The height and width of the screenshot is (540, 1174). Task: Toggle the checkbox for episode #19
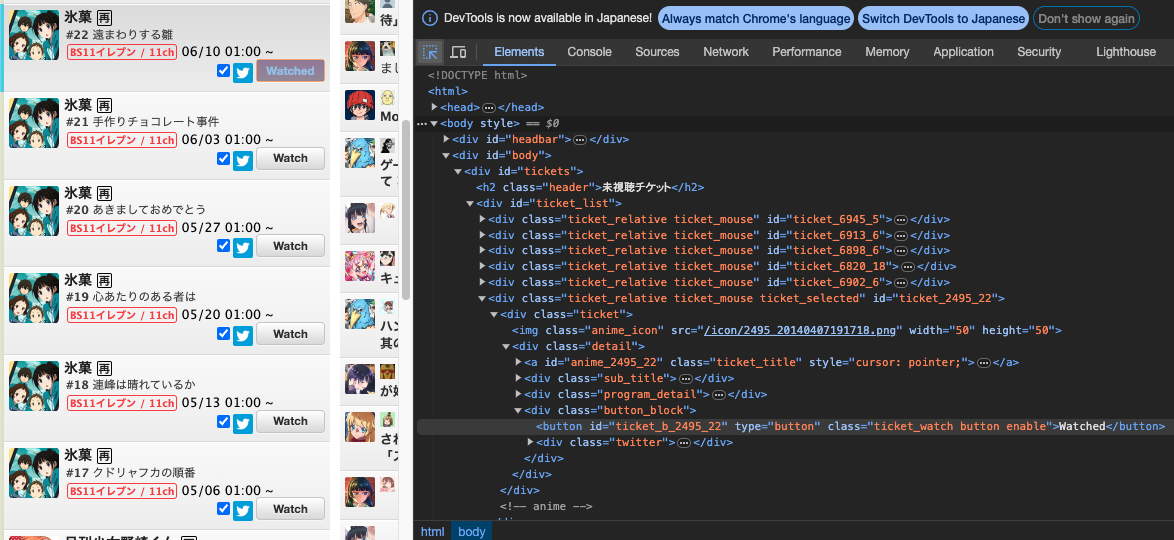[223, 333]
